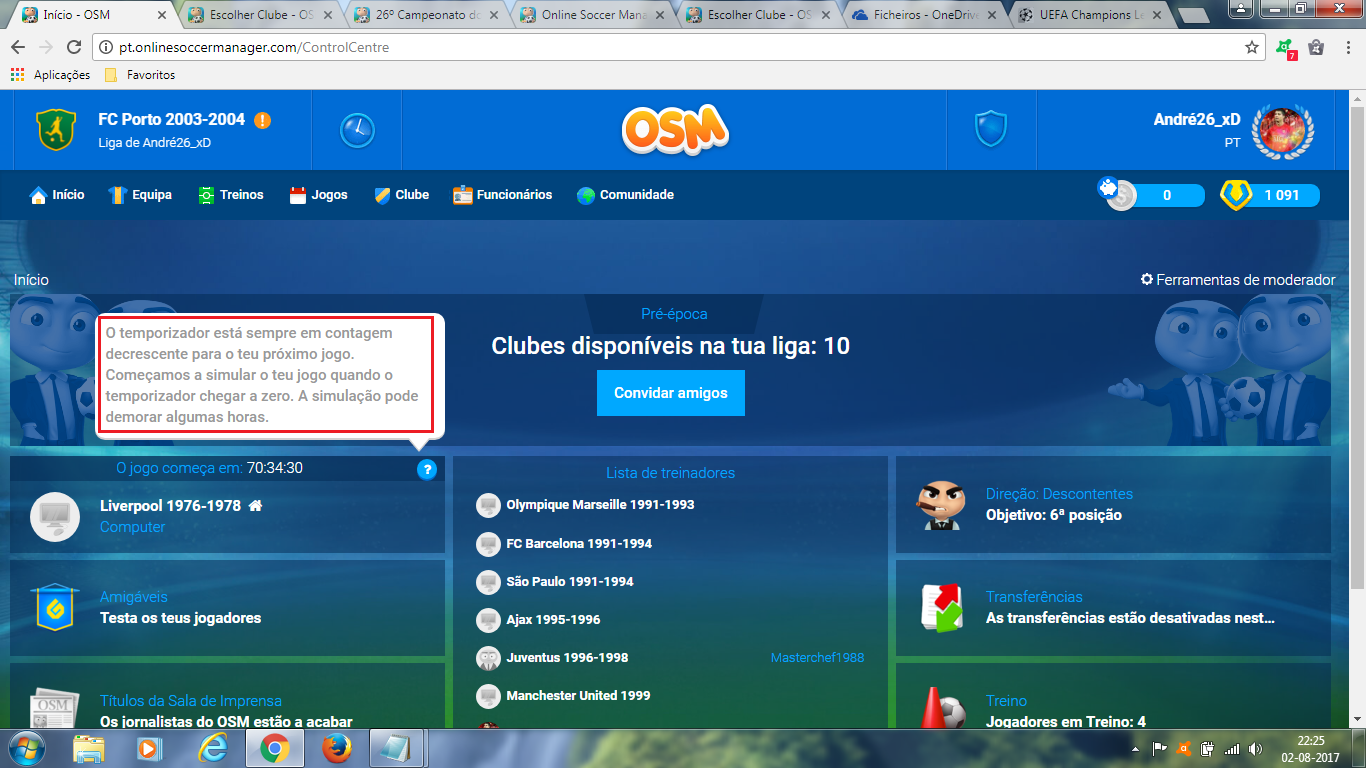Screen dimensions: 1366x768
Task: Select Manchester United 1999 in list
Action: (578, 696)
